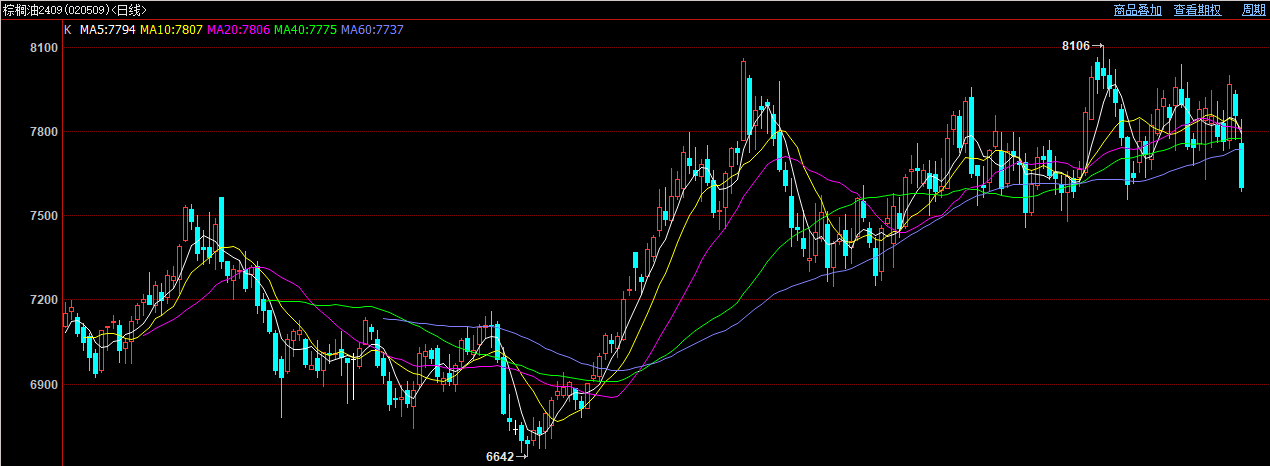This screenshot has width=1270, height=466.
Task: Click the K label before MA5
Action: [68, 30]
